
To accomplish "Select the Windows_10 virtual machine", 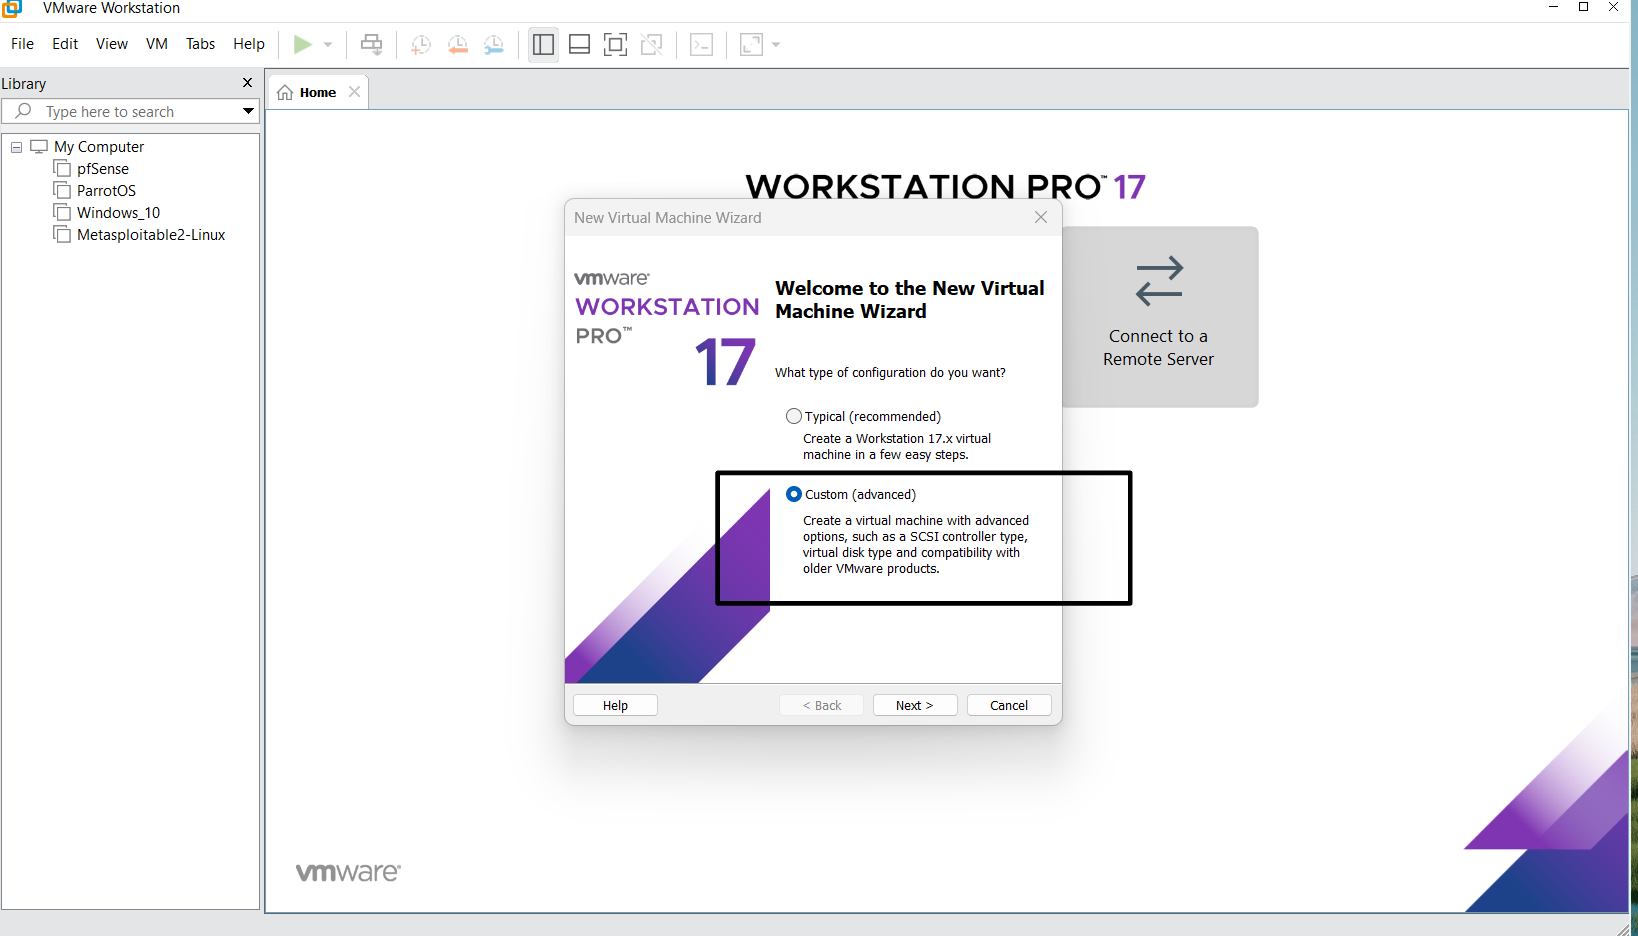I will pyautogui.click(x=118, y=213).
